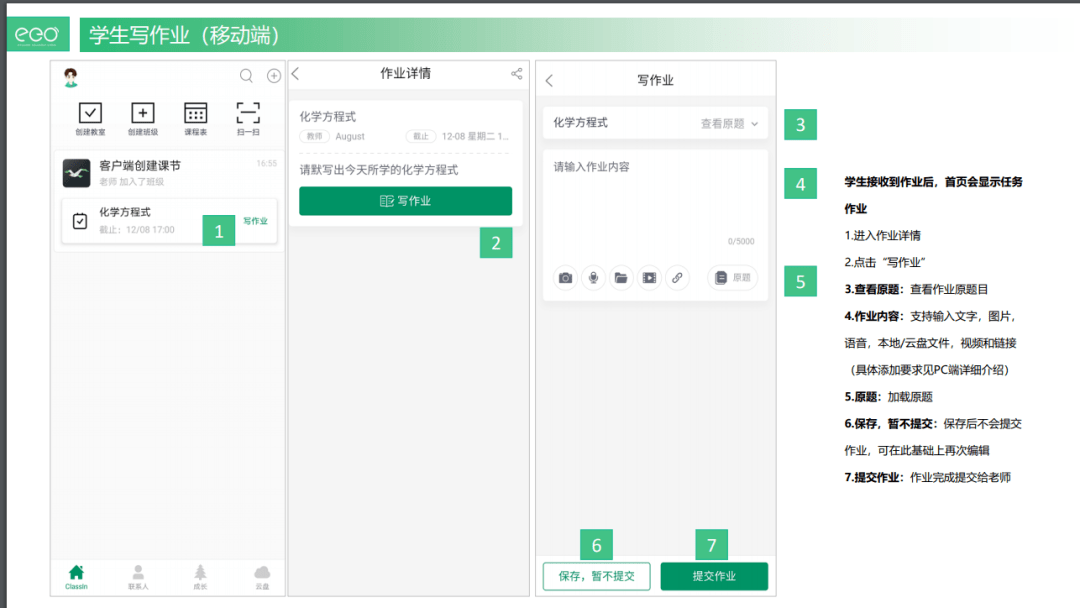The height and width of the screenshot is (608, 1080).
Task: Open the user avatar profile
Action: point(70,77)
